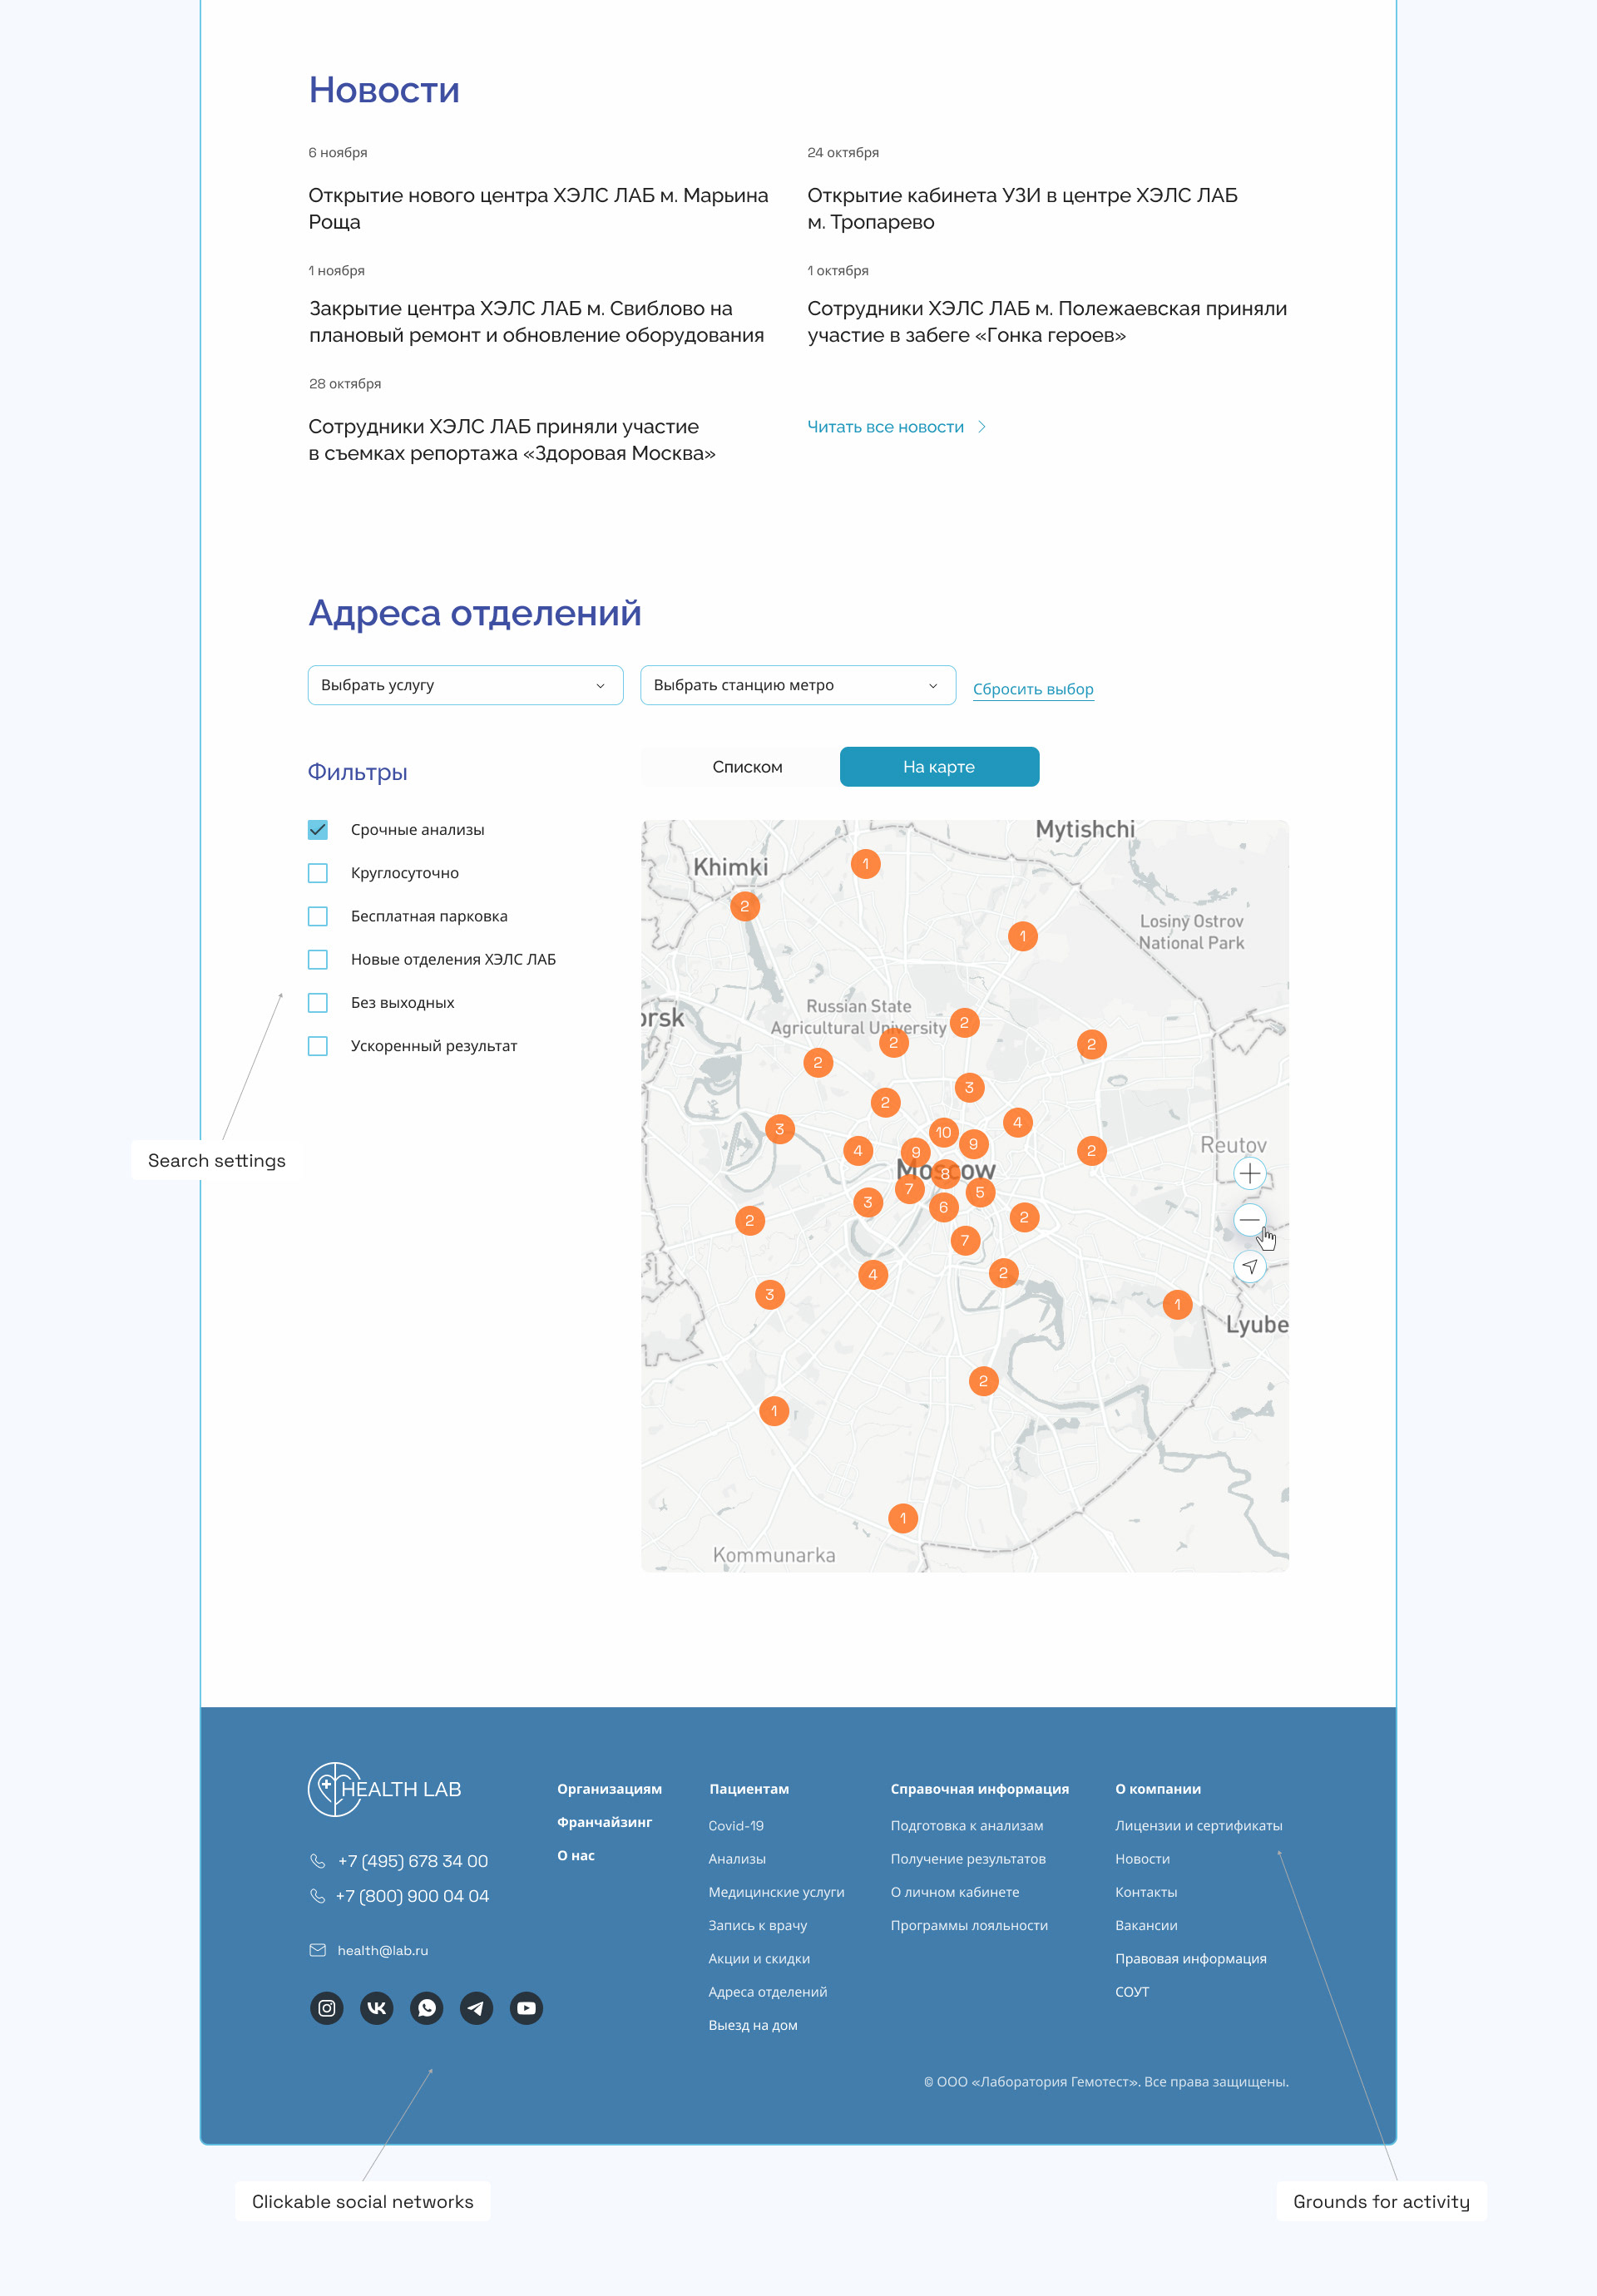Viewport: 1597px width, 2296px height.
Task: Click the YouTube icon in footer
Action: point(526,2008)
